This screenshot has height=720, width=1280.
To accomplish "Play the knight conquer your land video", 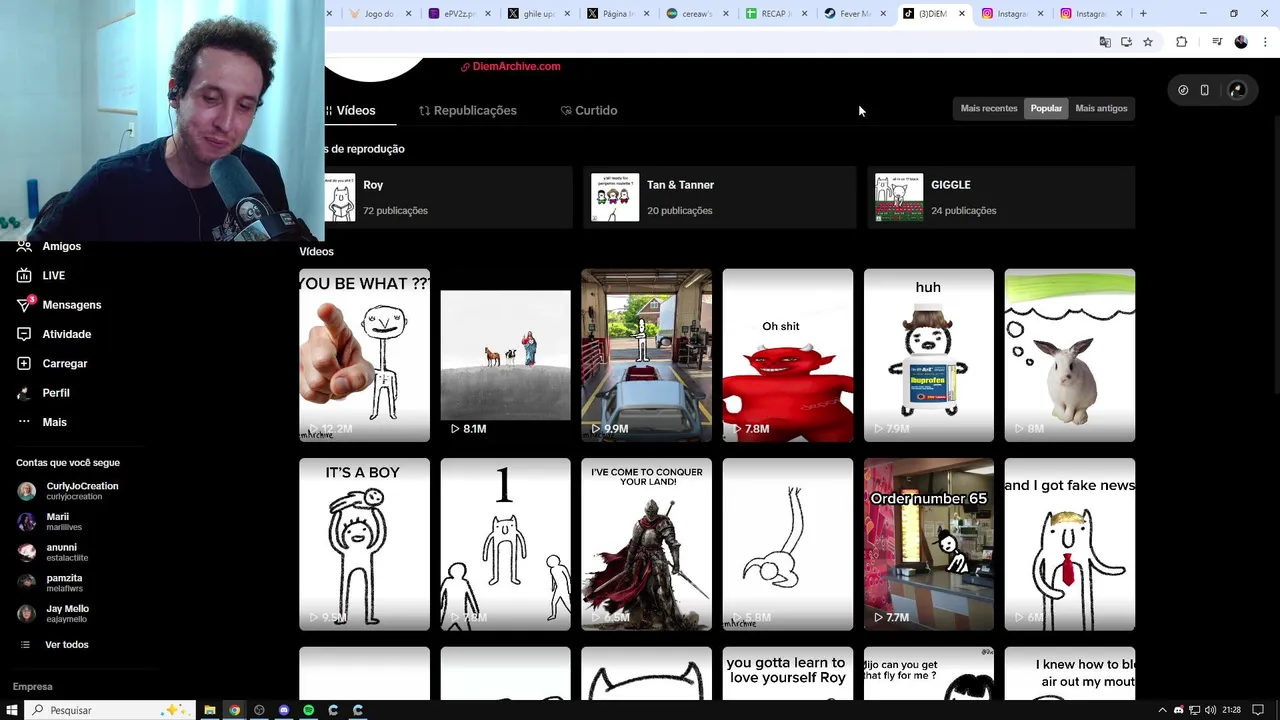I will click(x=646, y=544).
